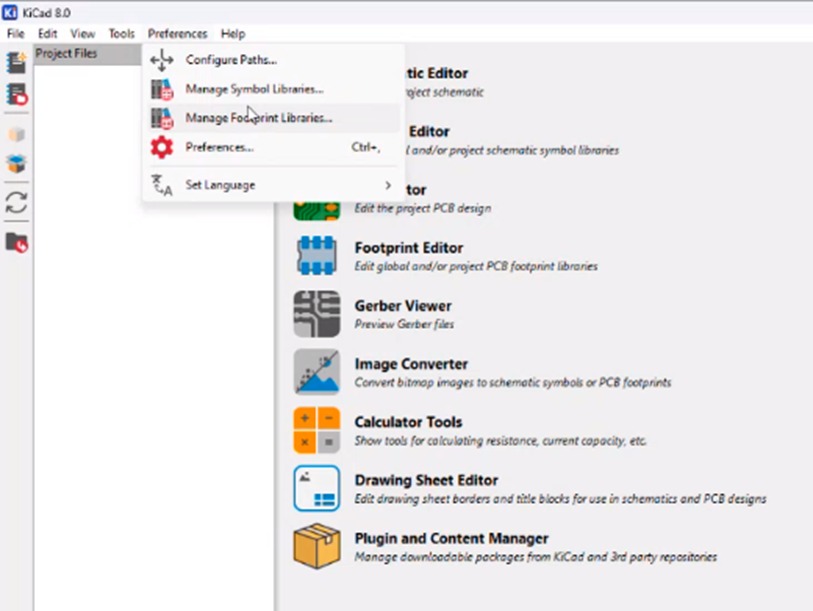Click 'Preview Gerber files' description text
This screenshot has height=611, width=813.
404,324
